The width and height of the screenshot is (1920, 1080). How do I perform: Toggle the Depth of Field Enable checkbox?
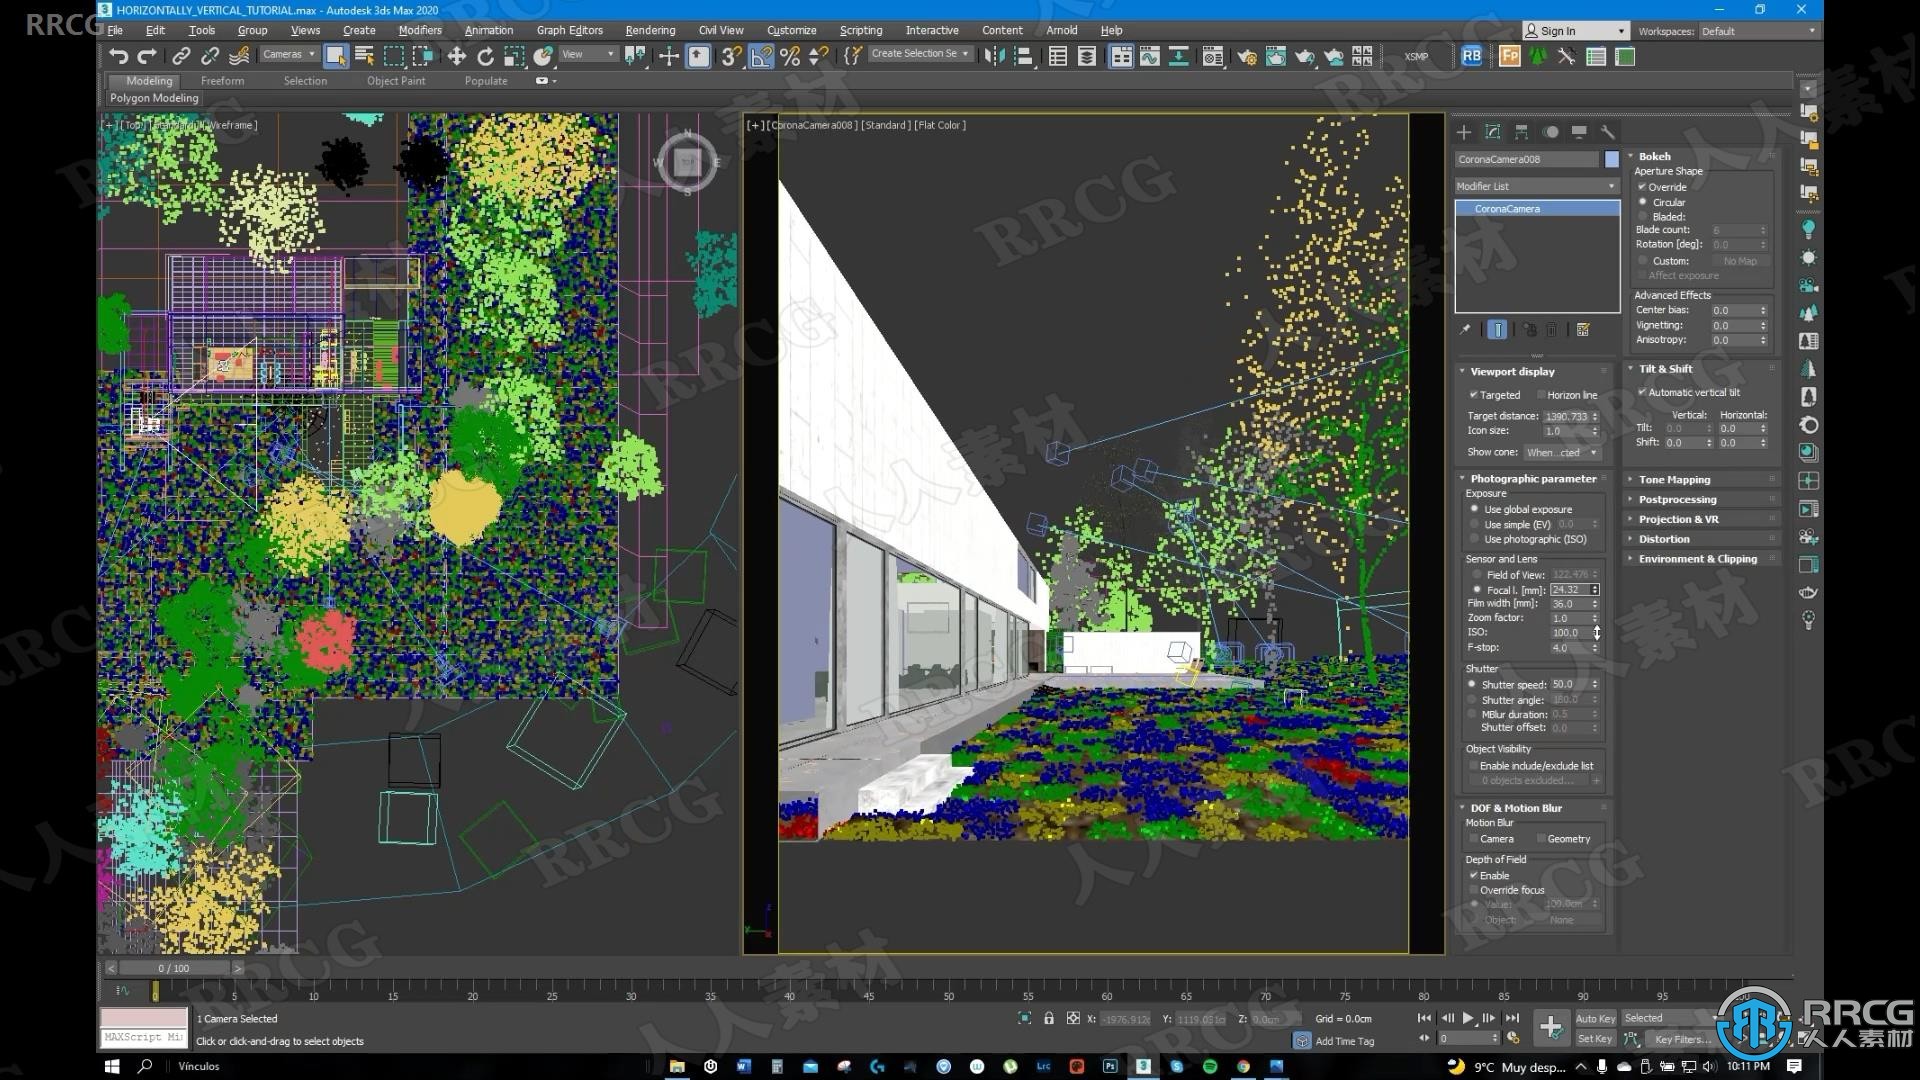coord(1473,874)
